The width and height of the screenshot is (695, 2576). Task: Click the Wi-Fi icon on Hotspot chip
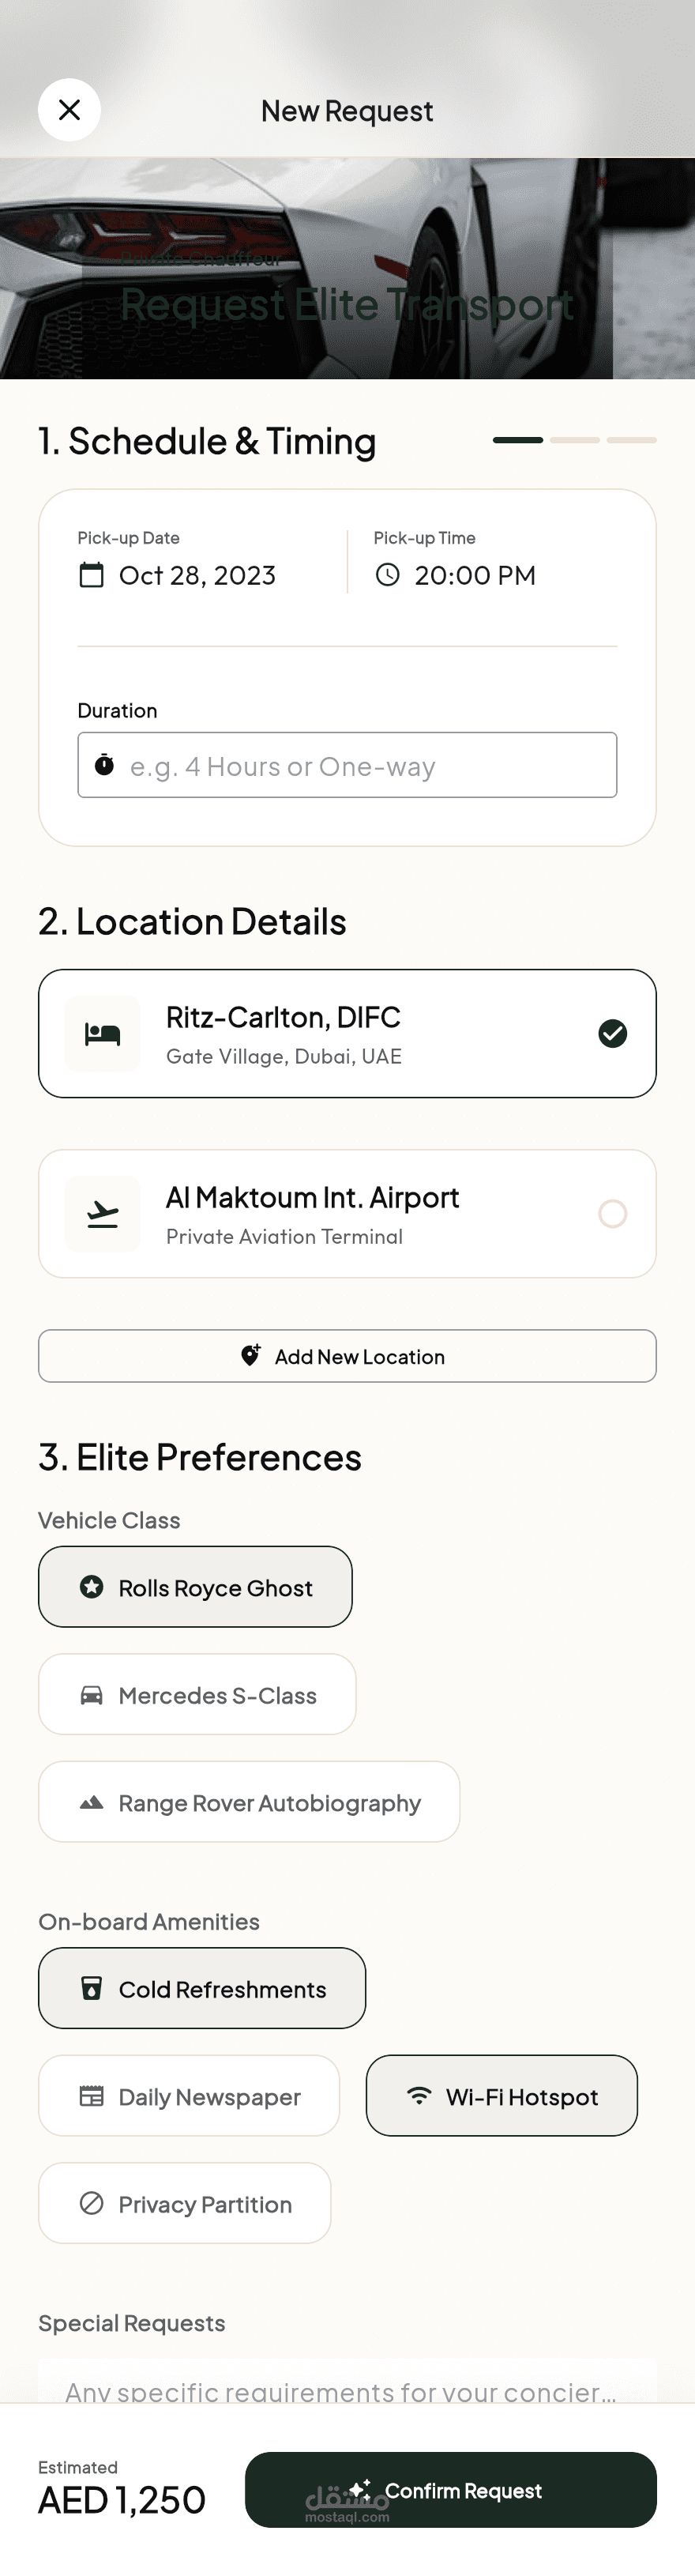(419, 2095)
